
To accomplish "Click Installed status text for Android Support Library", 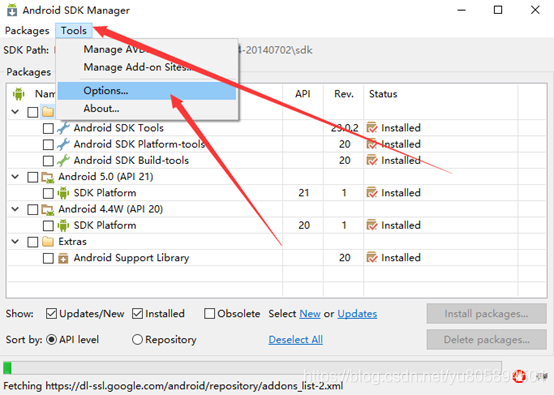I will 401,258.
